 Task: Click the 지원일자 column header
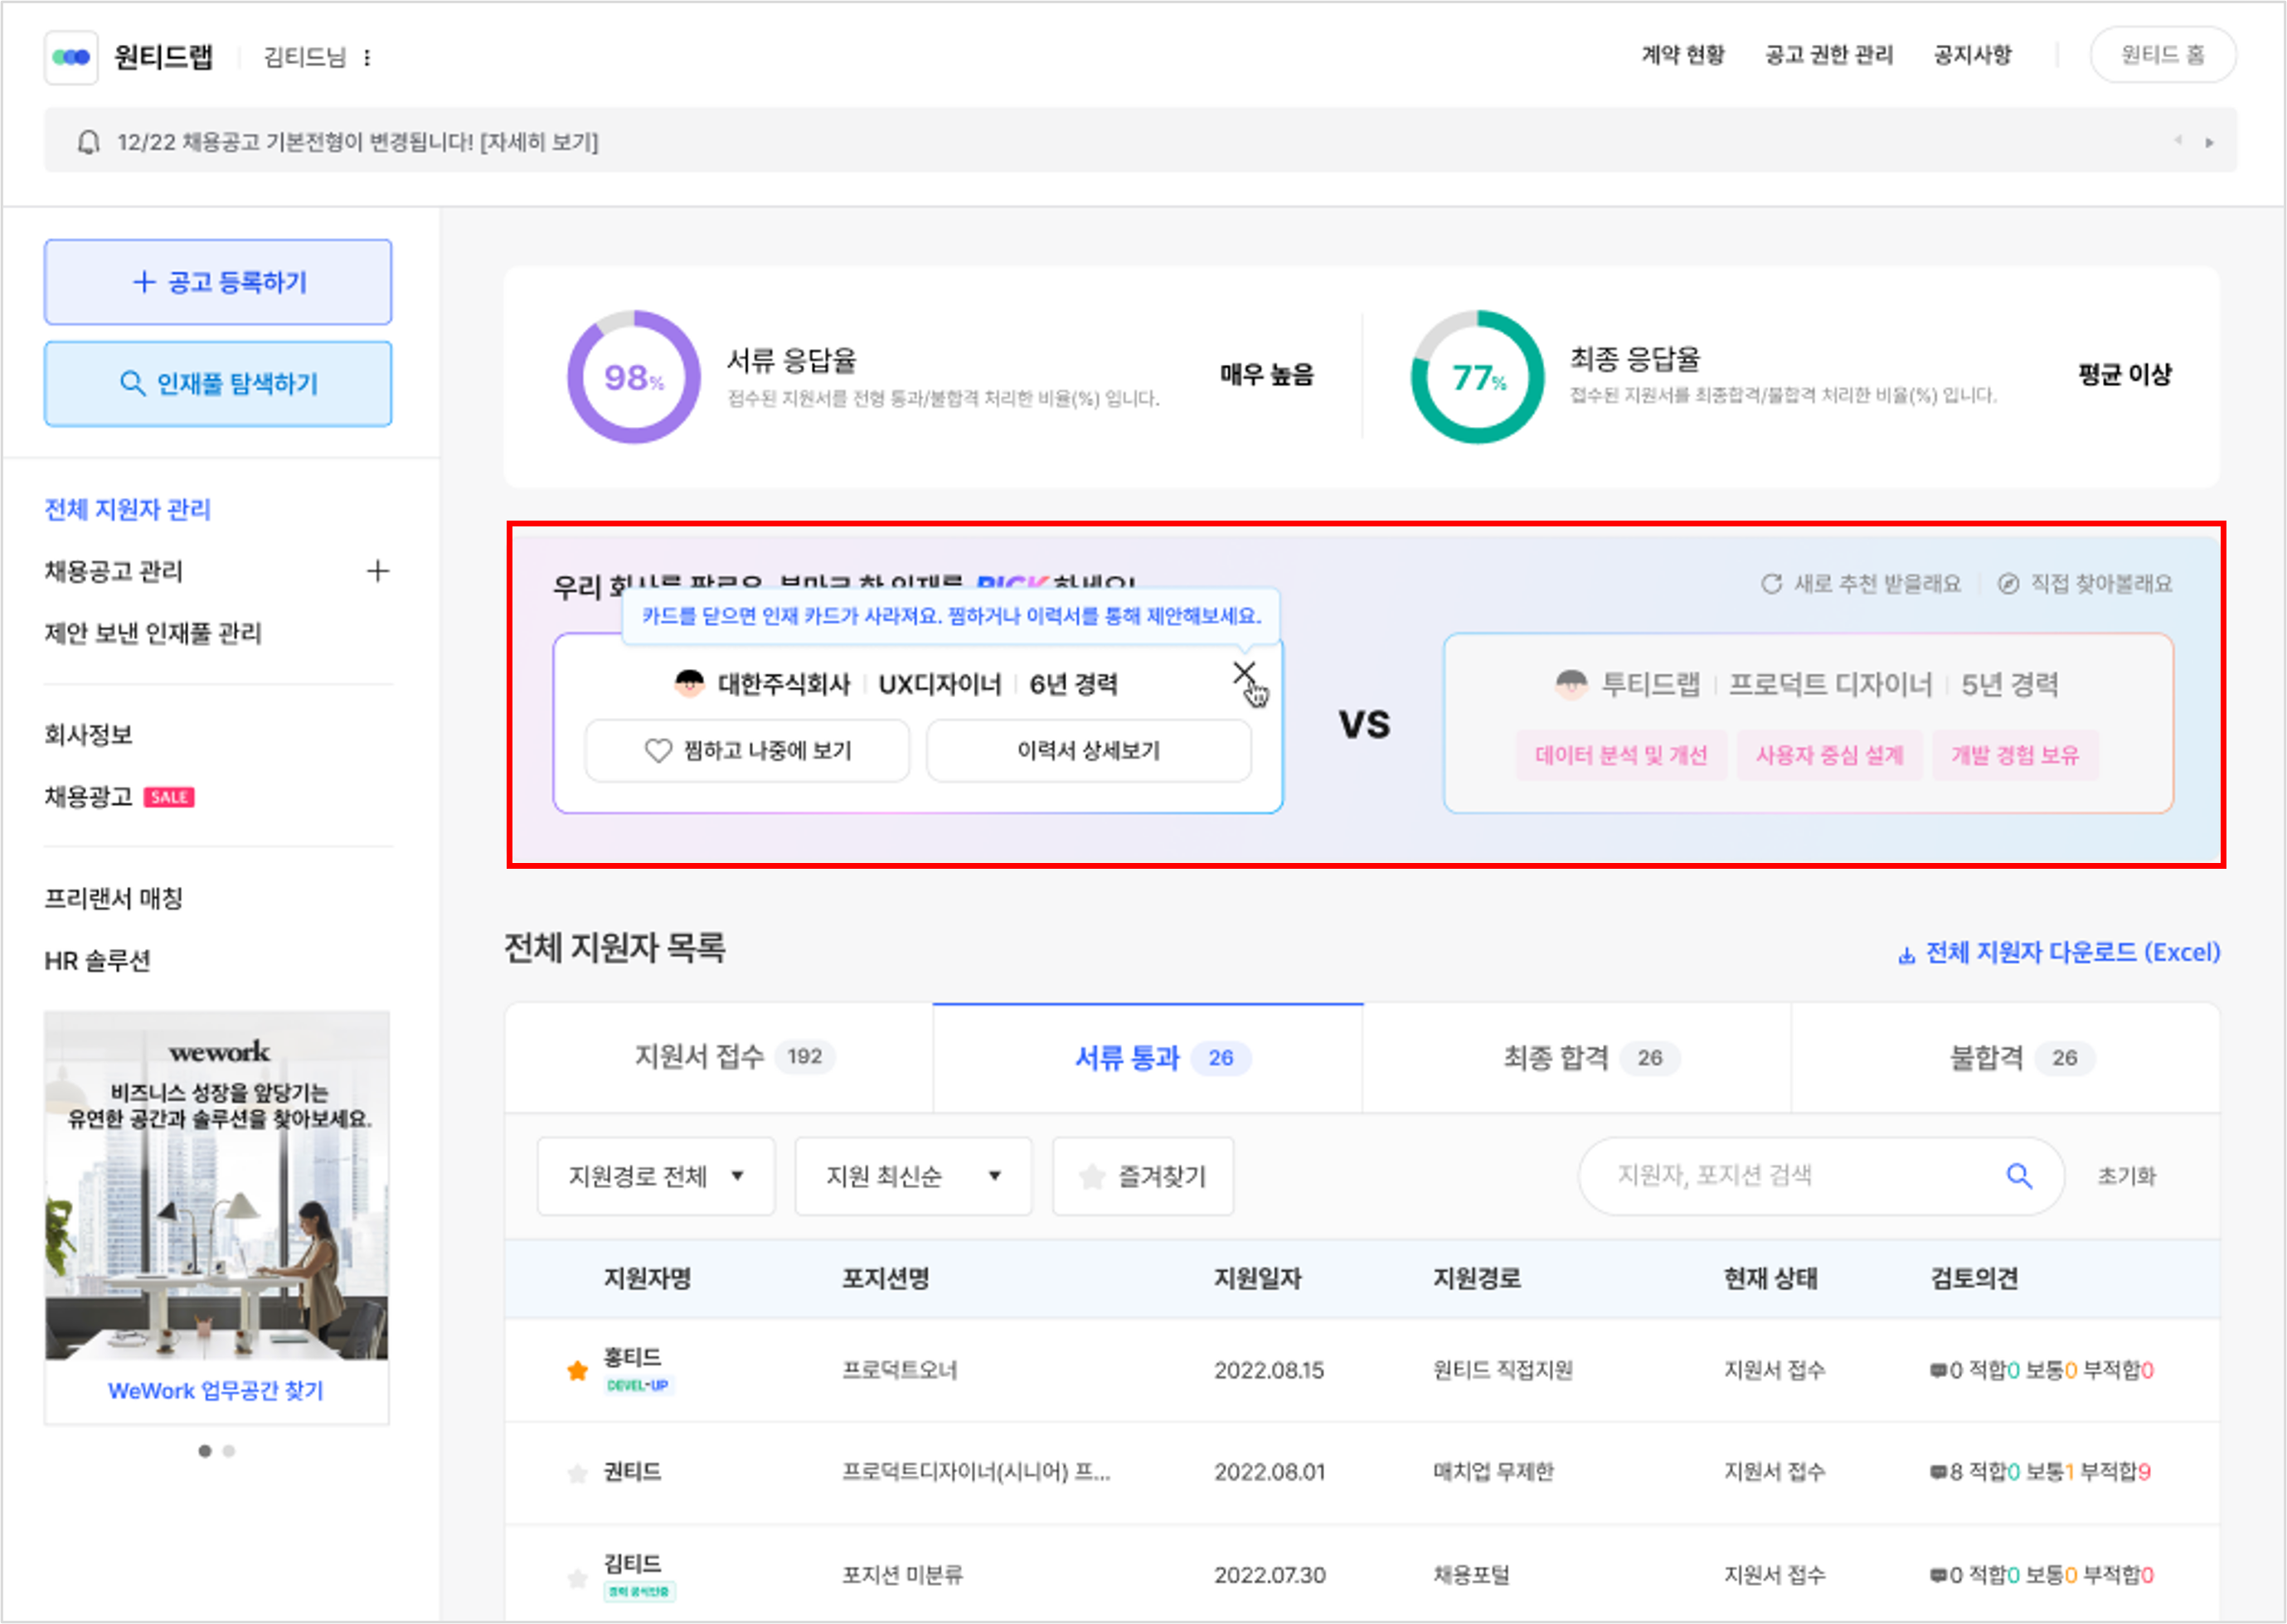[1257, 1278]
